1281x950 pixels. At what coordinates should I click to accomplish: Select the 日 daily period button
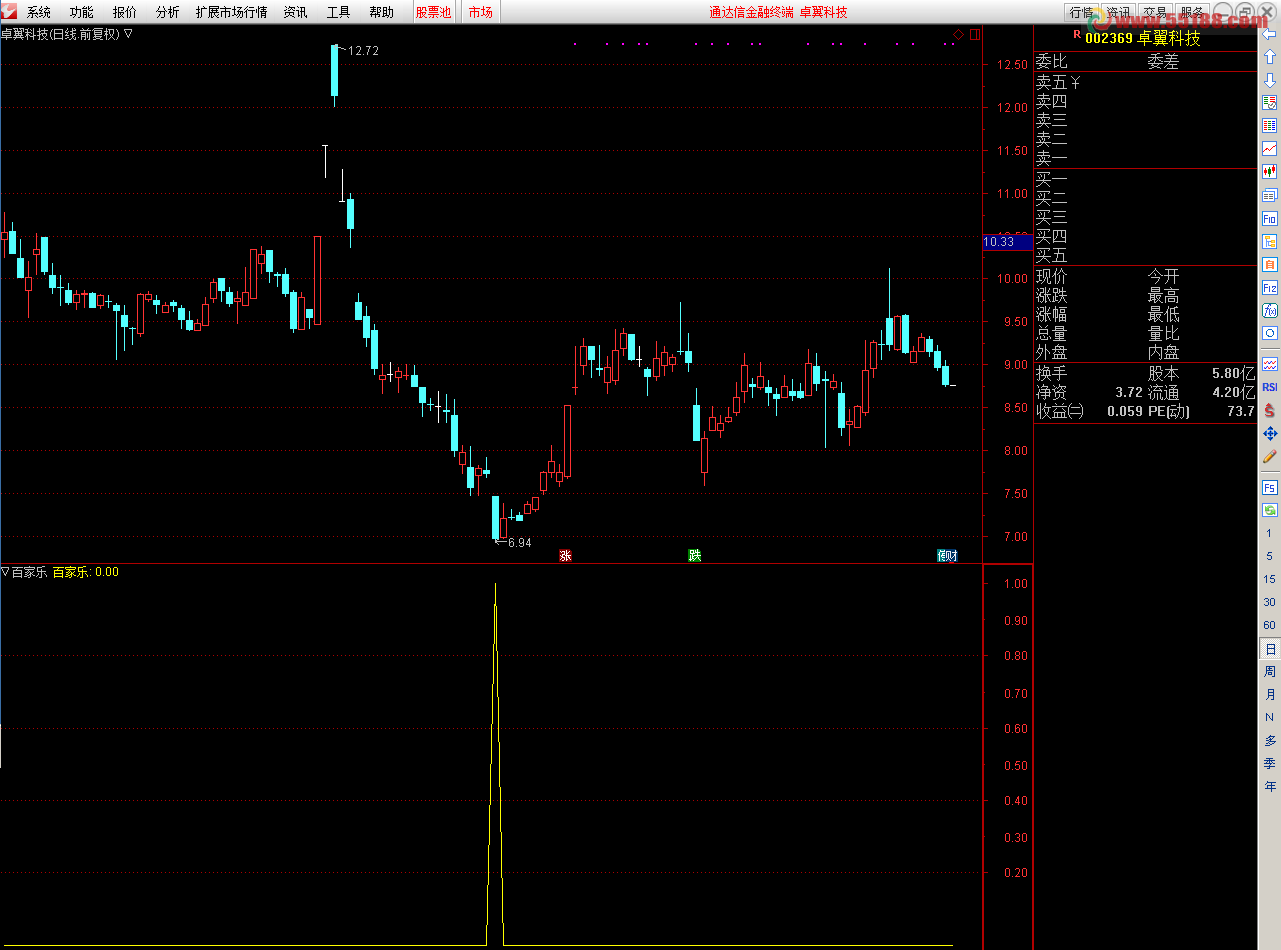click(x=1270, y=649)
